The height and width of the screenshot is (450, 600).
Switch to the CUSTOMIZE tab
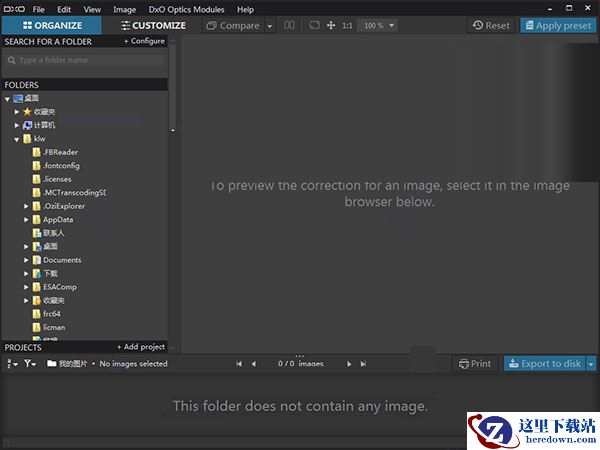click(151, 25)
